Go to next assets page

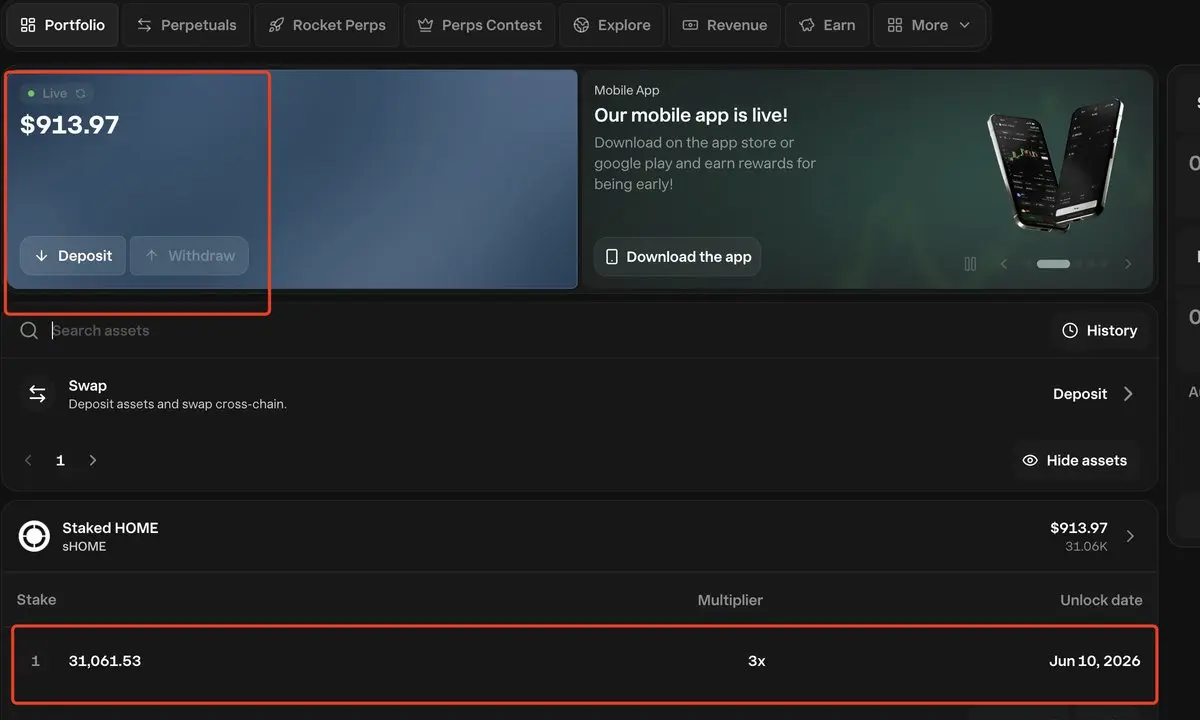pos(93,461)
